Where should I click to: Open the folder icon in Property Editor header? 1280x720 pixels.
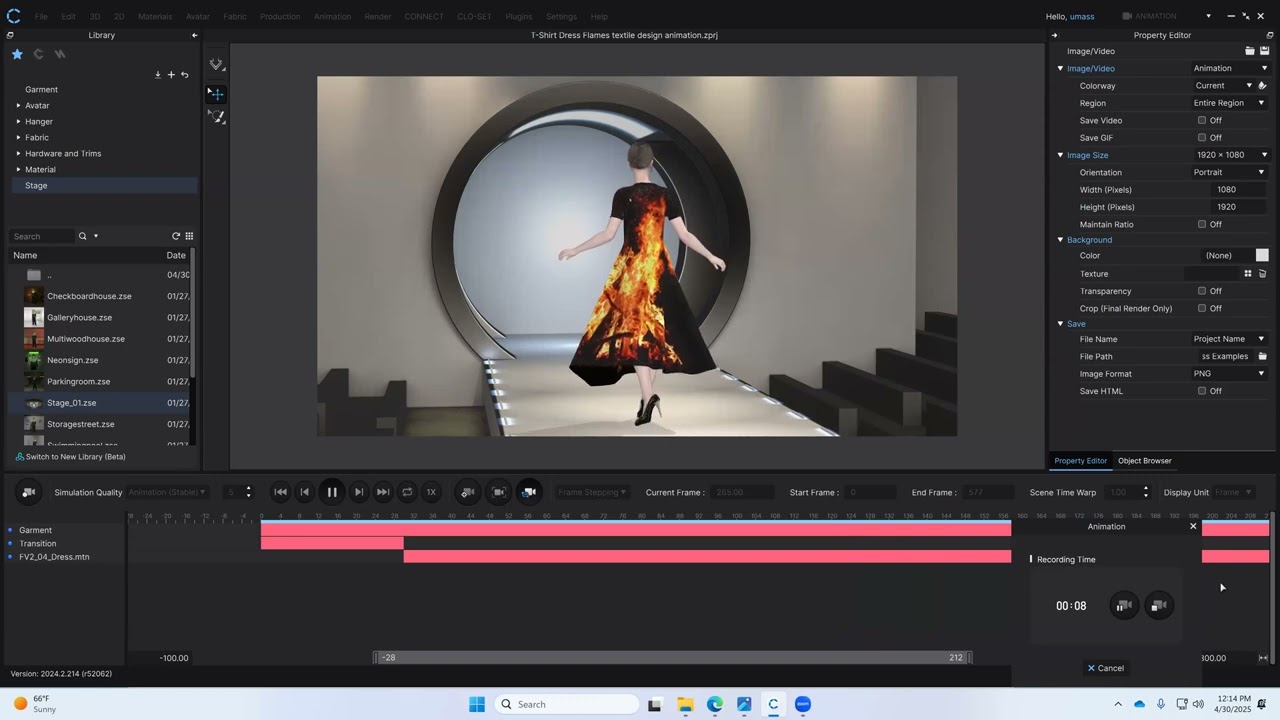pos(1250,51)
